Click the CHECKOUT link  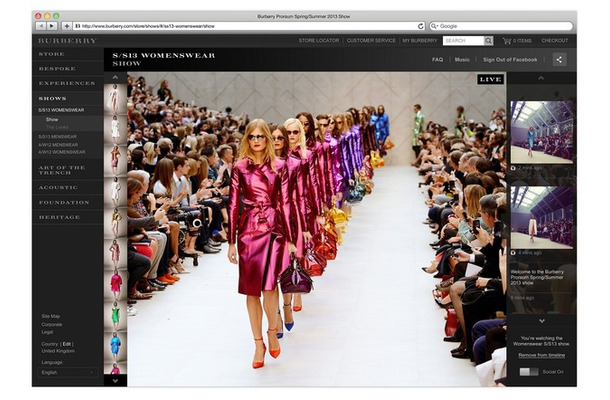554,40
